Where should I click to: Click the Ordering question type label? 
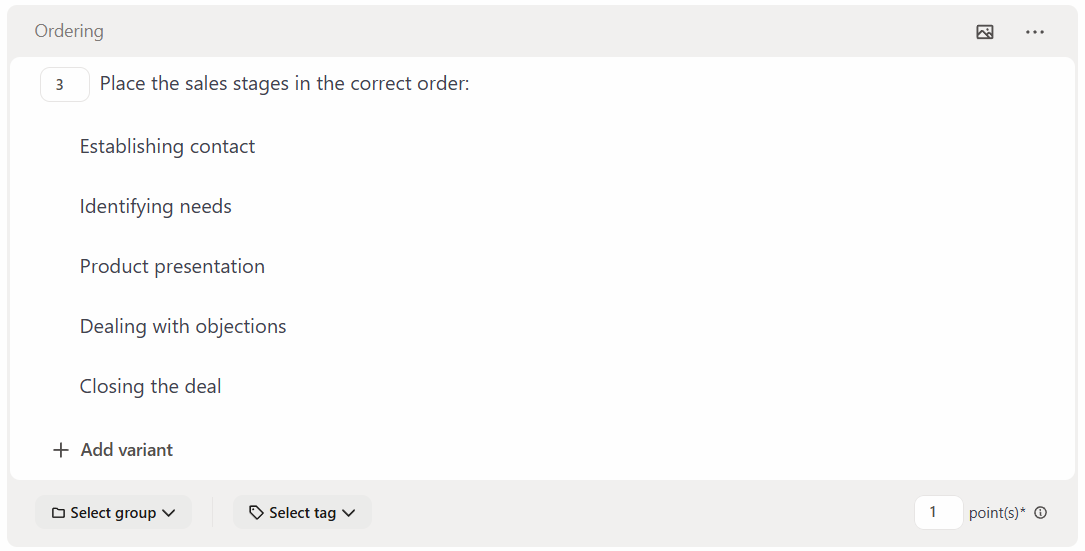(x=69, y=31)
